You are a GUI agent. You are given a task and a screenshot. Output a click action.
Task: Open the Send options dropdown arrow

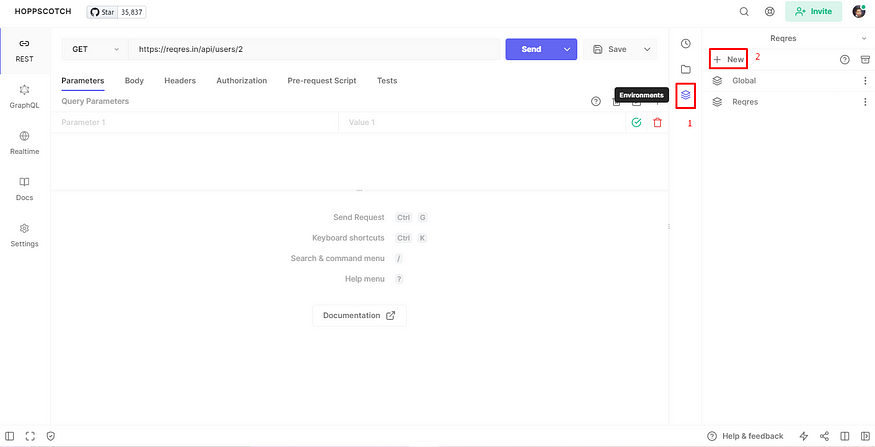pos(568,49)
